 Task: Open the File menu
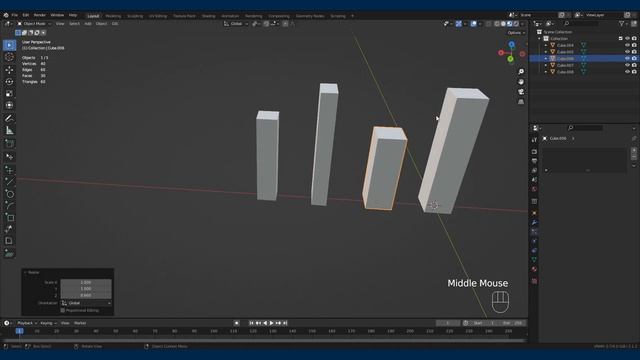pos(15,15)
